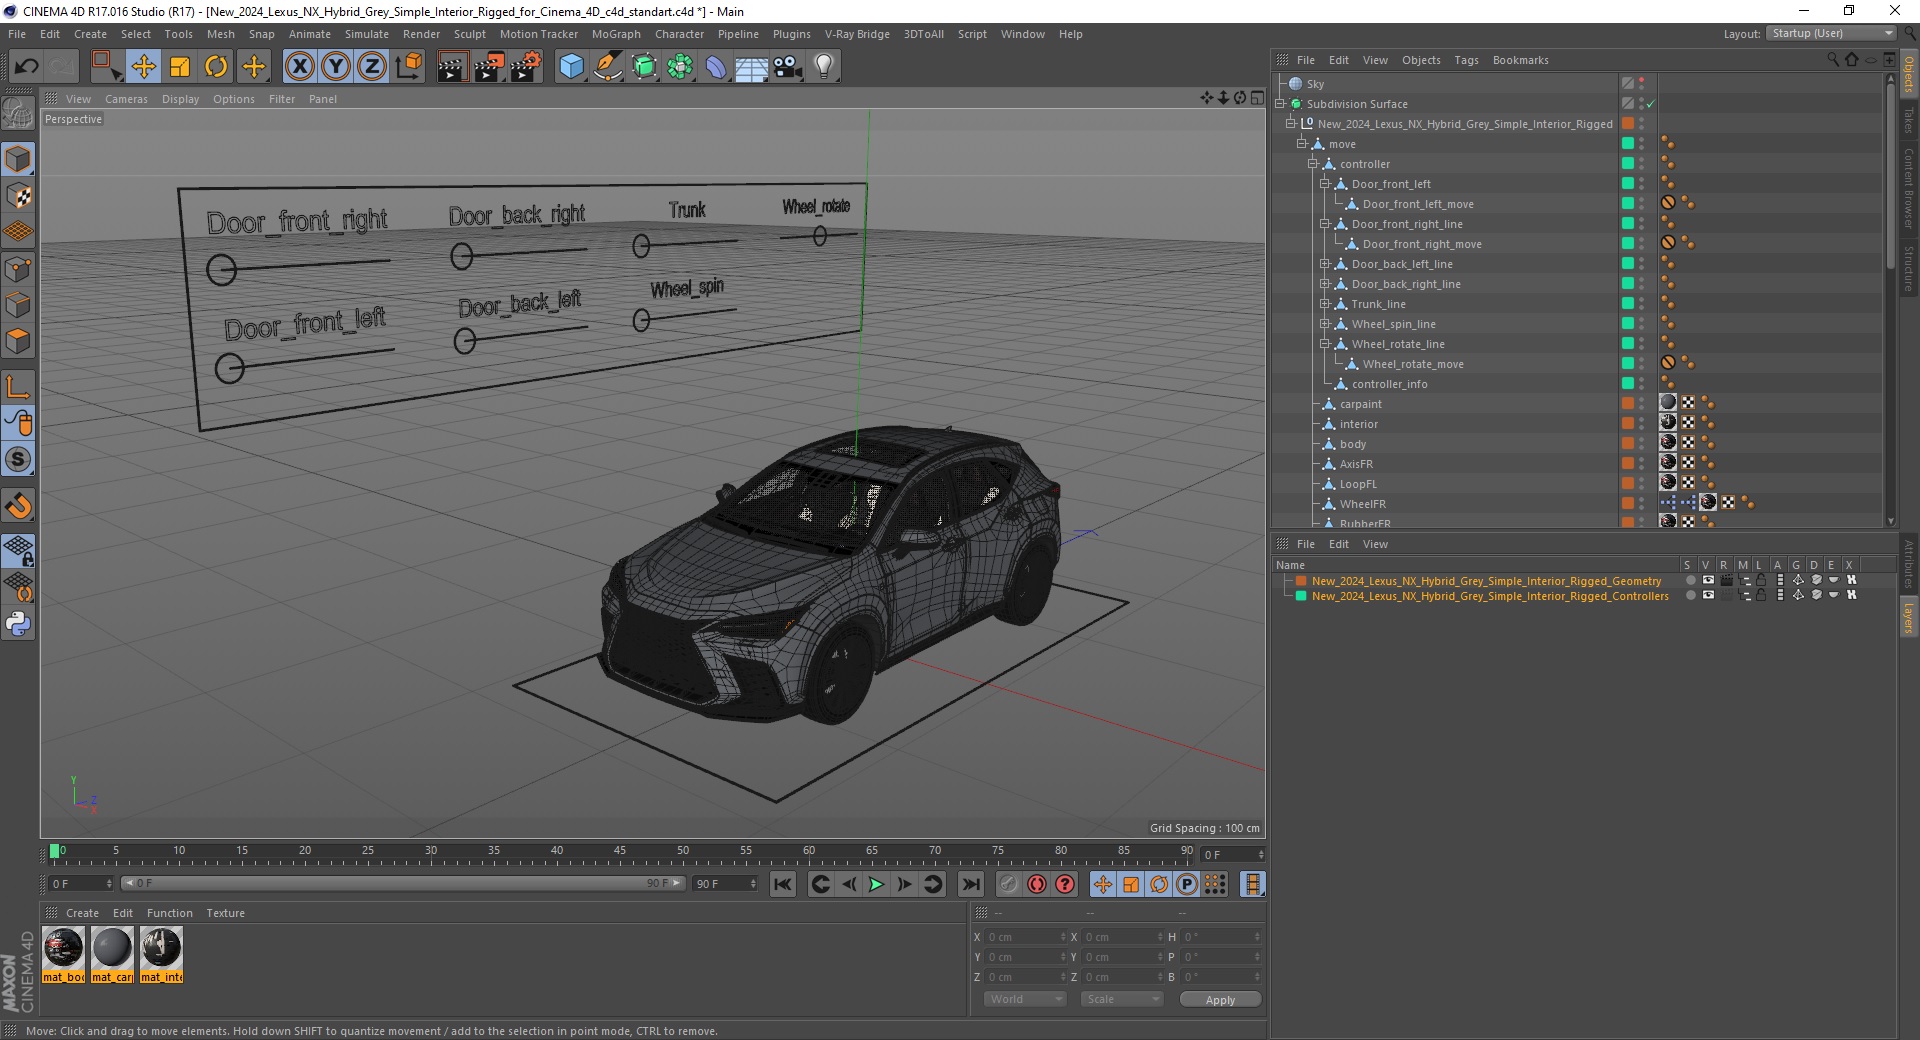Collapse the move tree node
Viewport: 1920px width, 1040px height.
pos(1302,144)
